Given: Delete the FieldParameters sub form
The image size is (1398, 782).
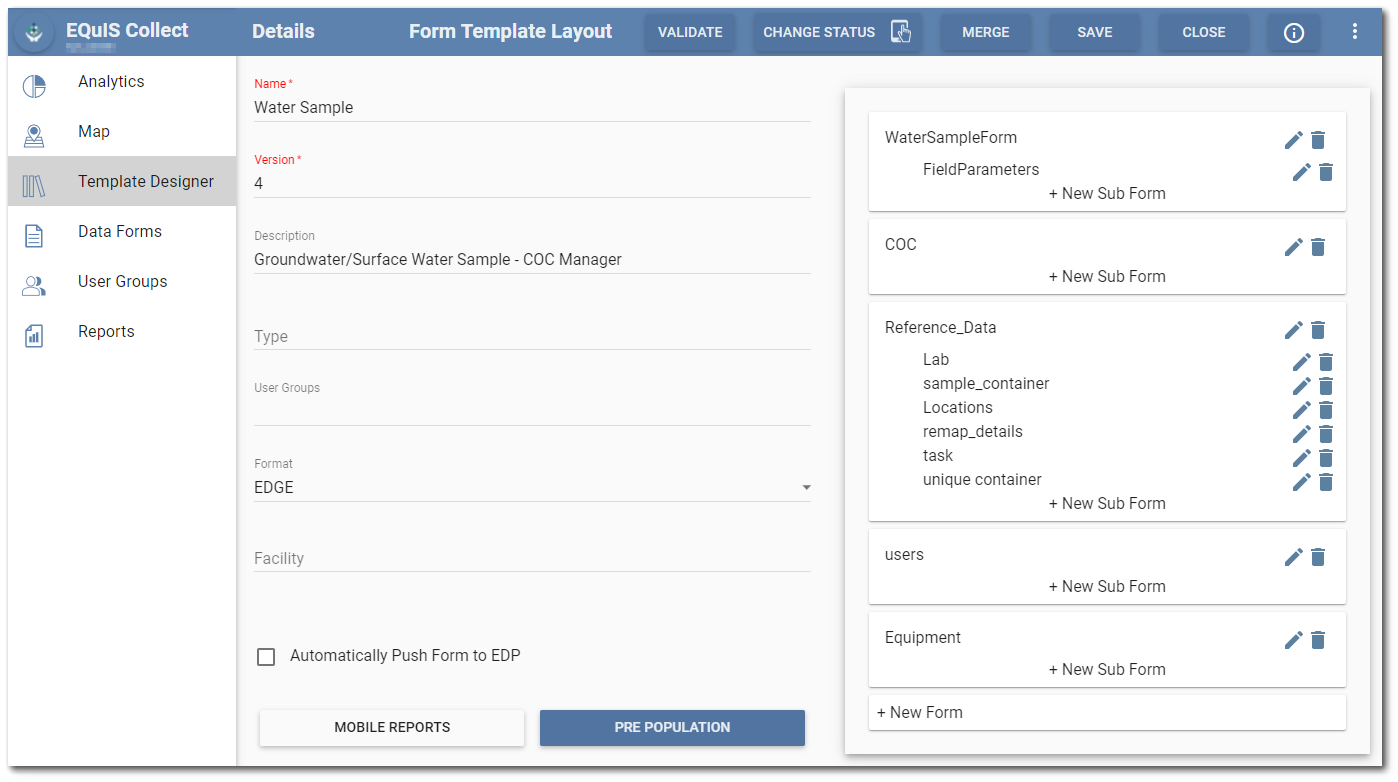Looking at the screenshot, I should (x=1326, y=172).
